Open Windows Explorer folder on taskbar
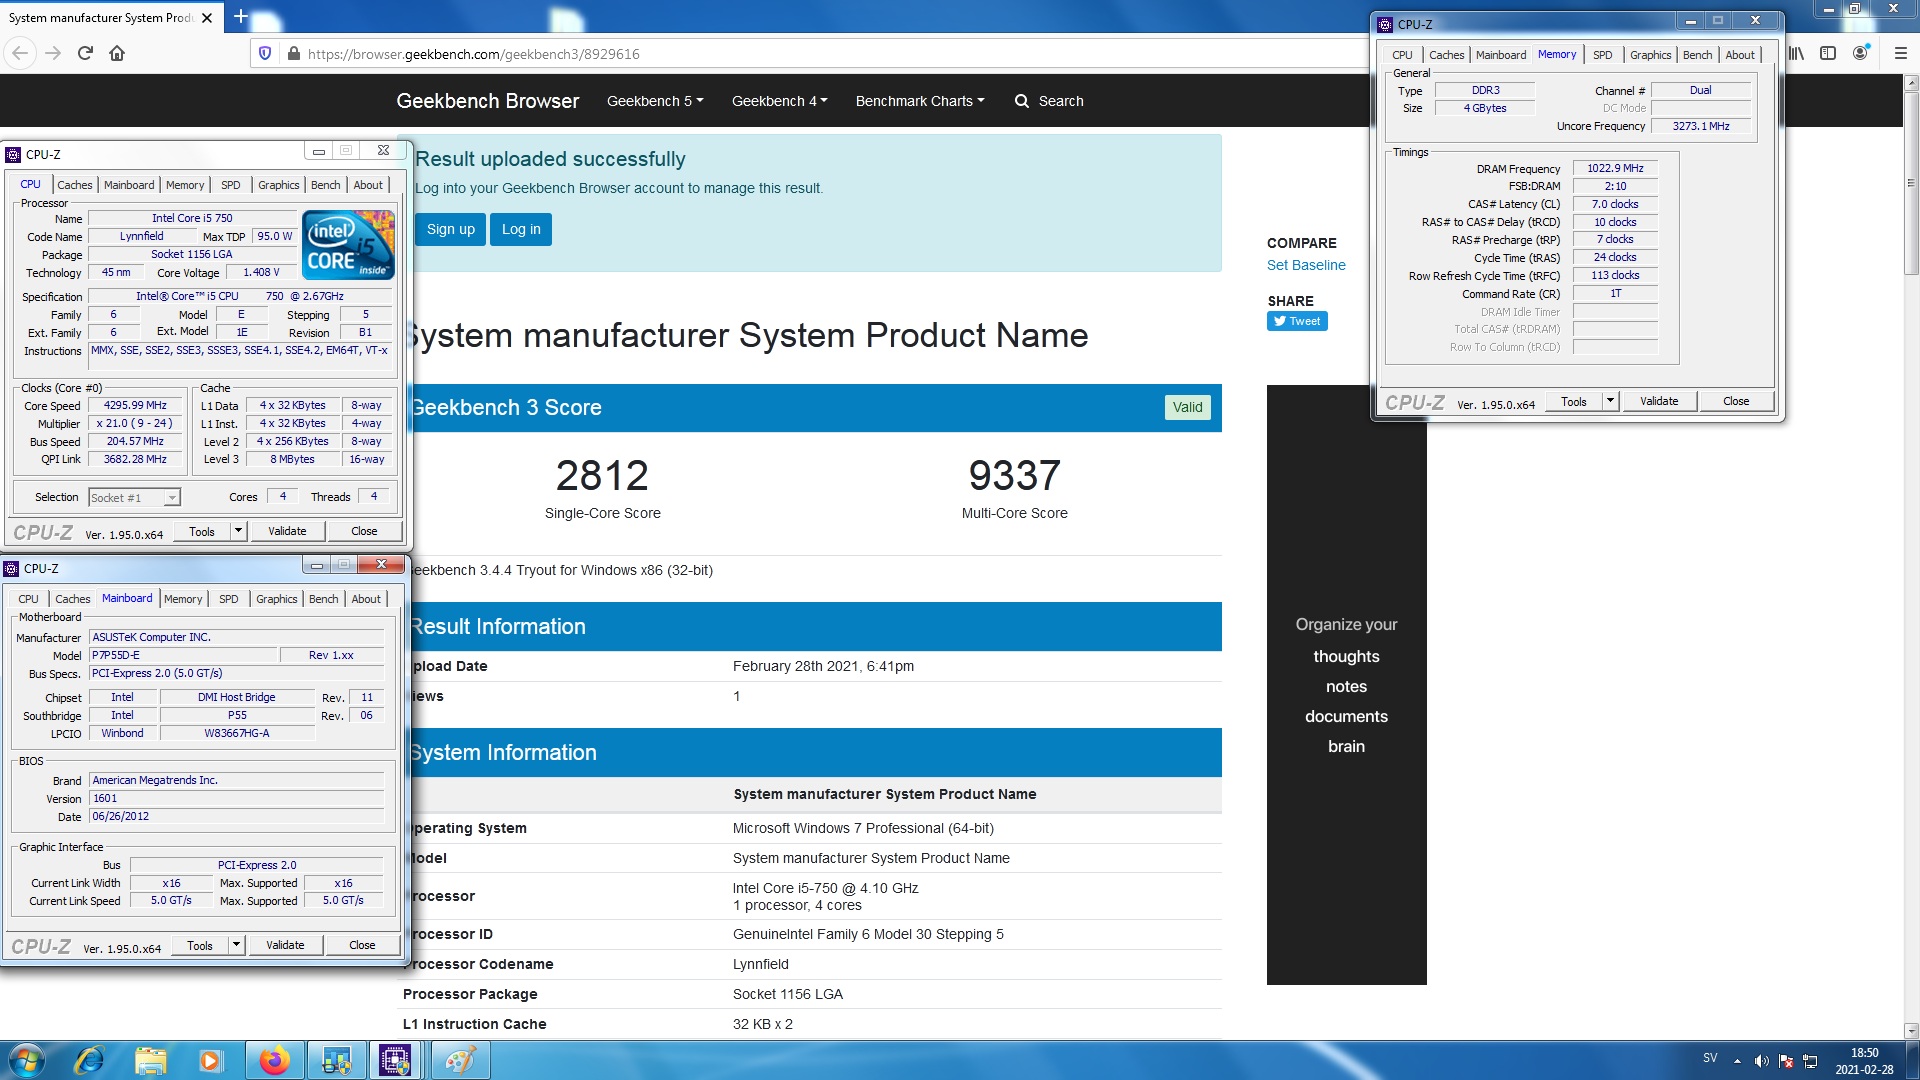1920x1080 pixels. click(151, 1060)
